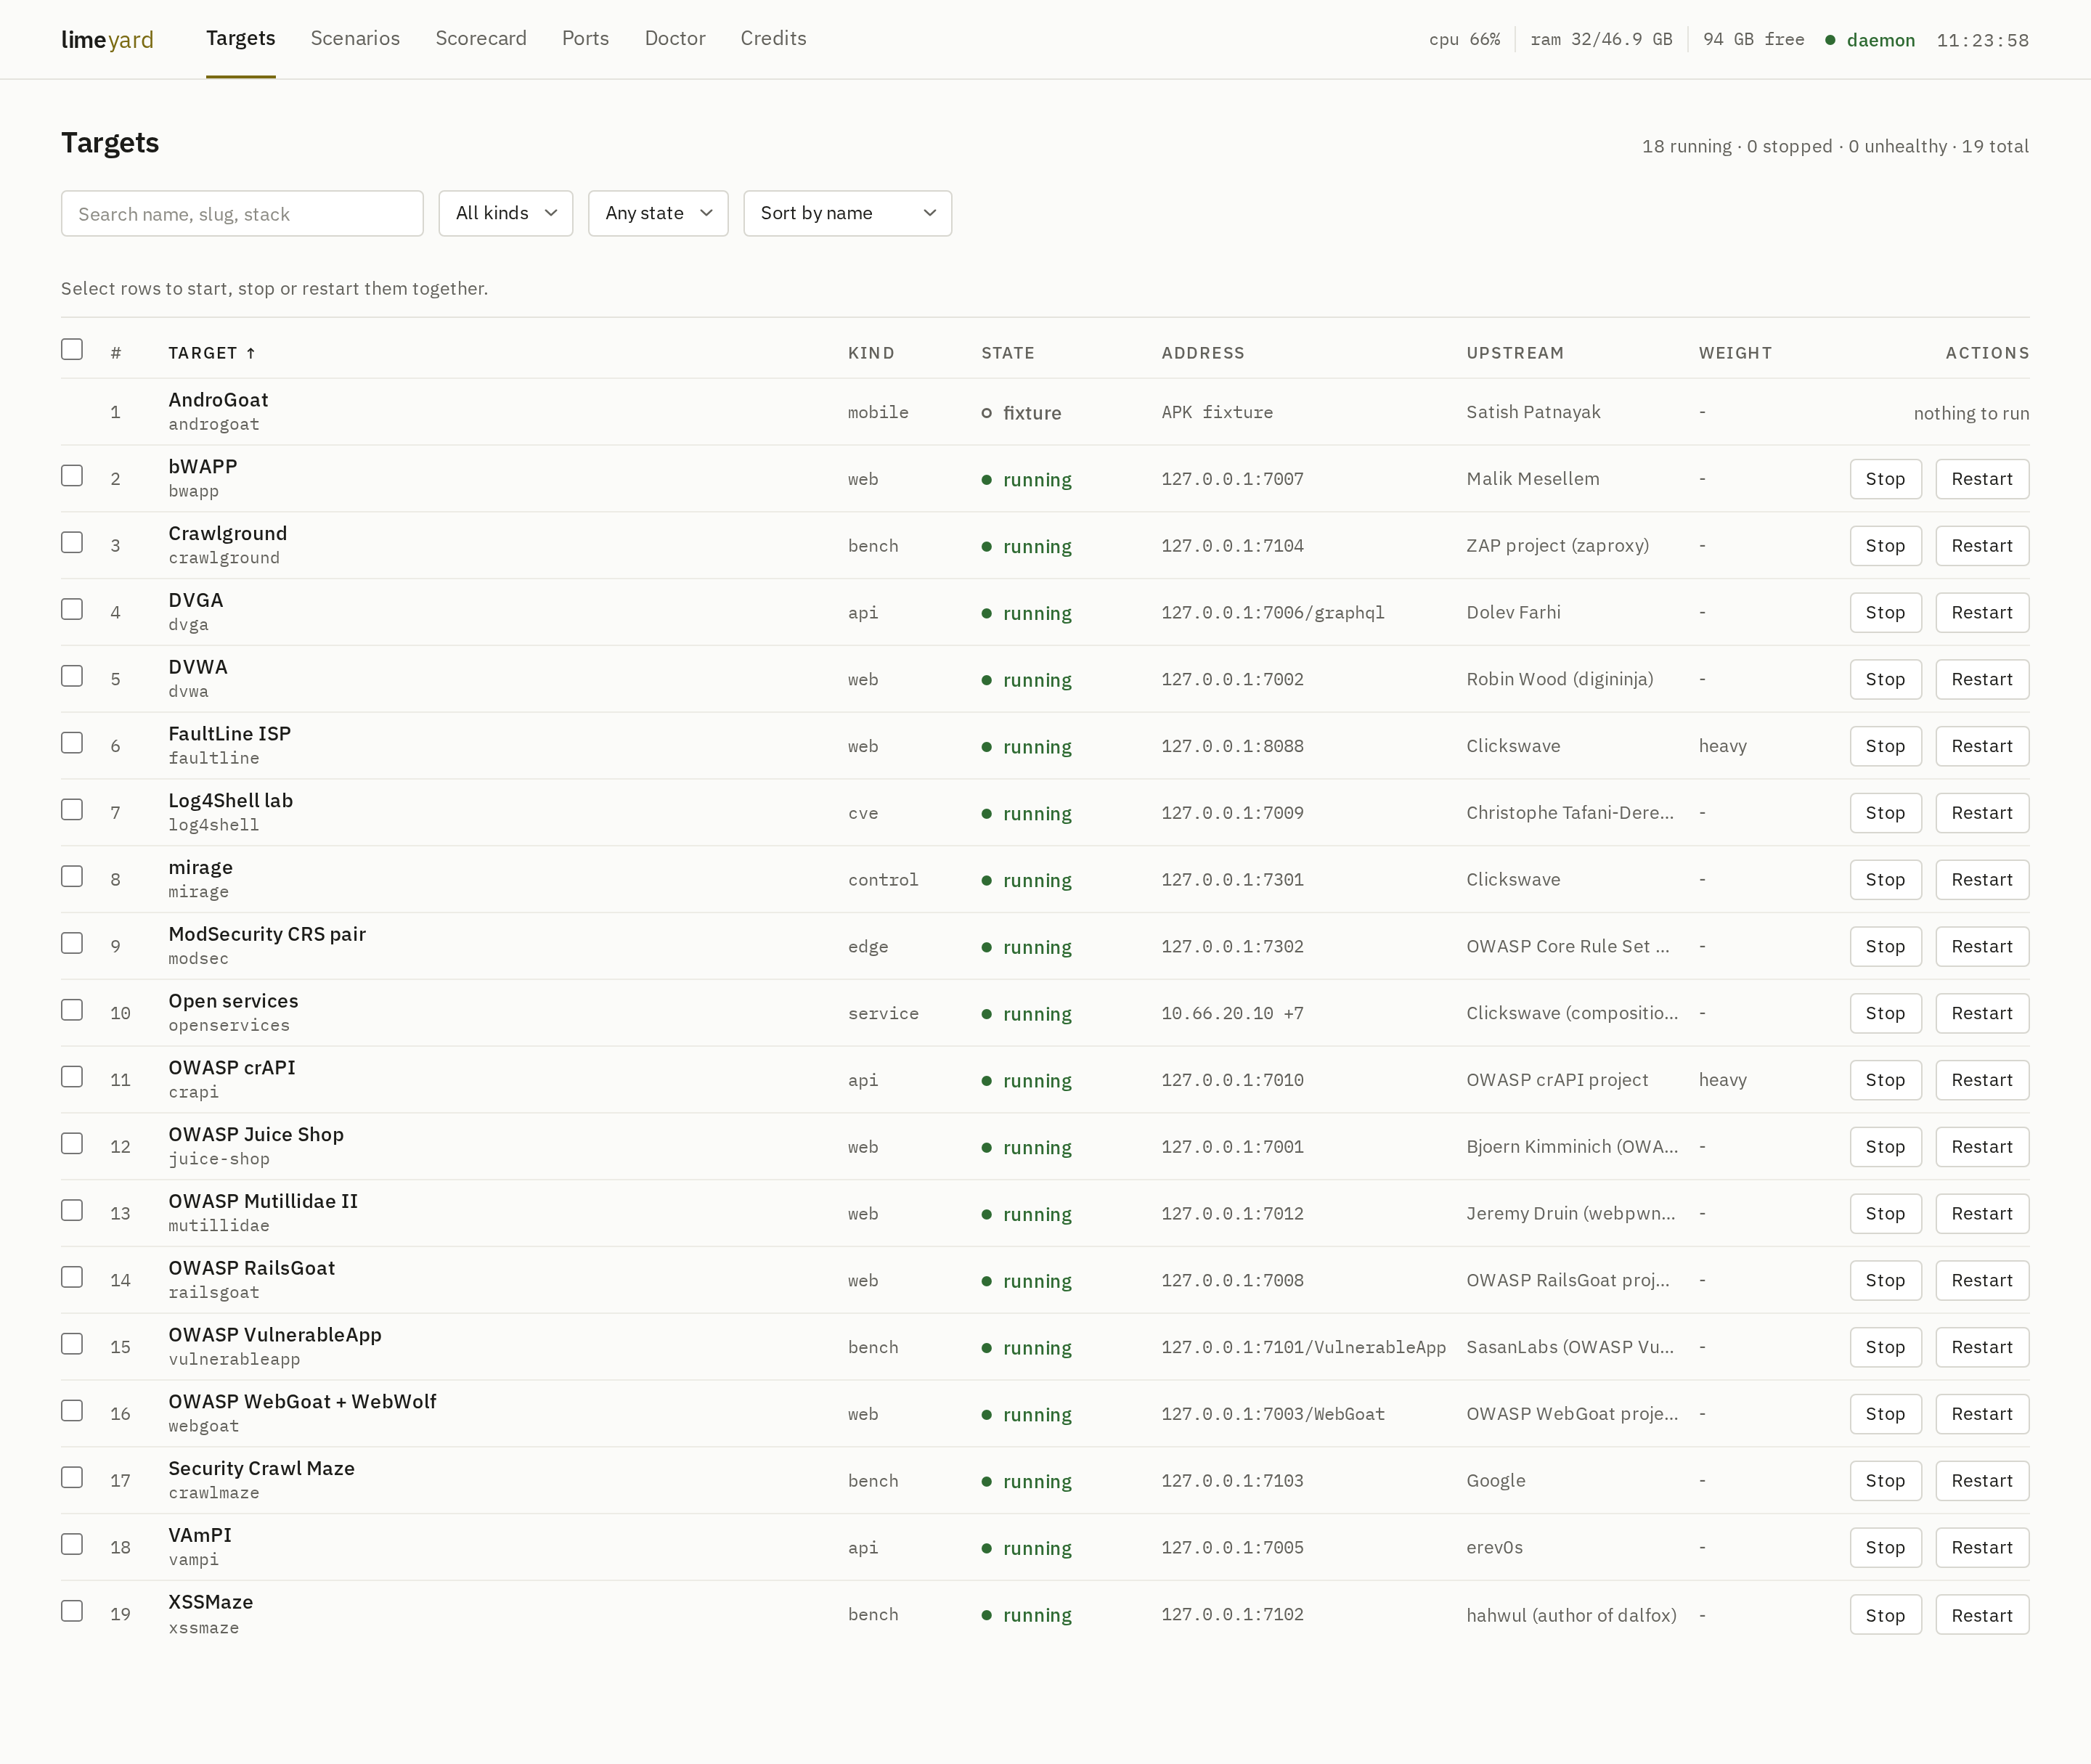The image size is (2091, 1764).
Task: Stop the bWAPP target
Action: [x=1885, y=479]
